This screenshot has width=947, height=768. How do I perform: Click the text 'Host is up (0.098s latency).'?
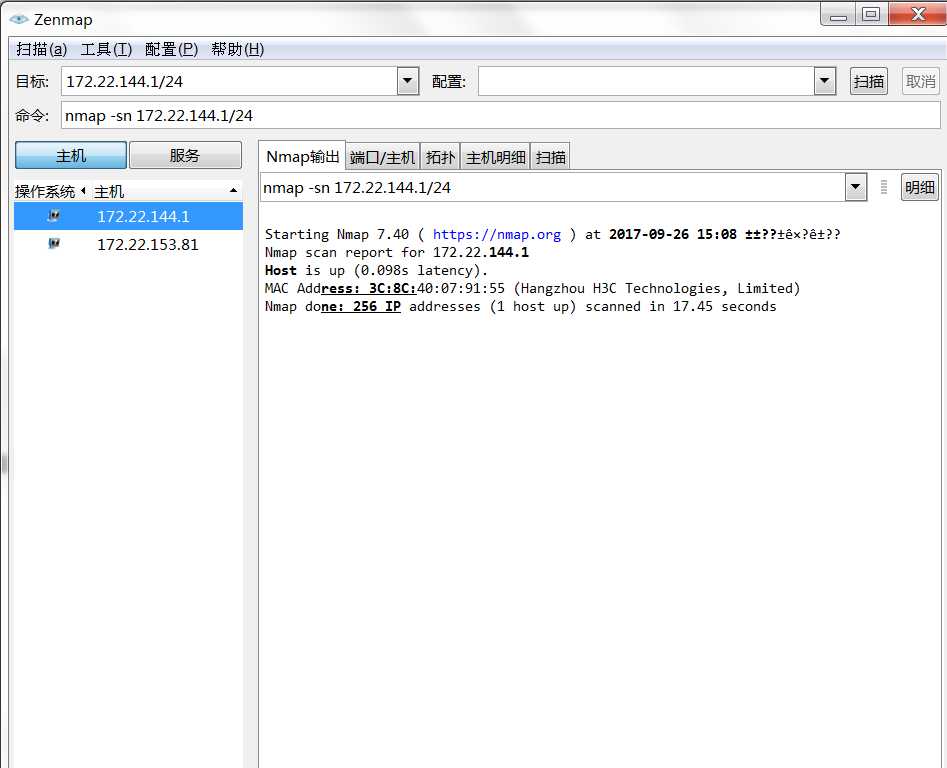click(376, 270)
